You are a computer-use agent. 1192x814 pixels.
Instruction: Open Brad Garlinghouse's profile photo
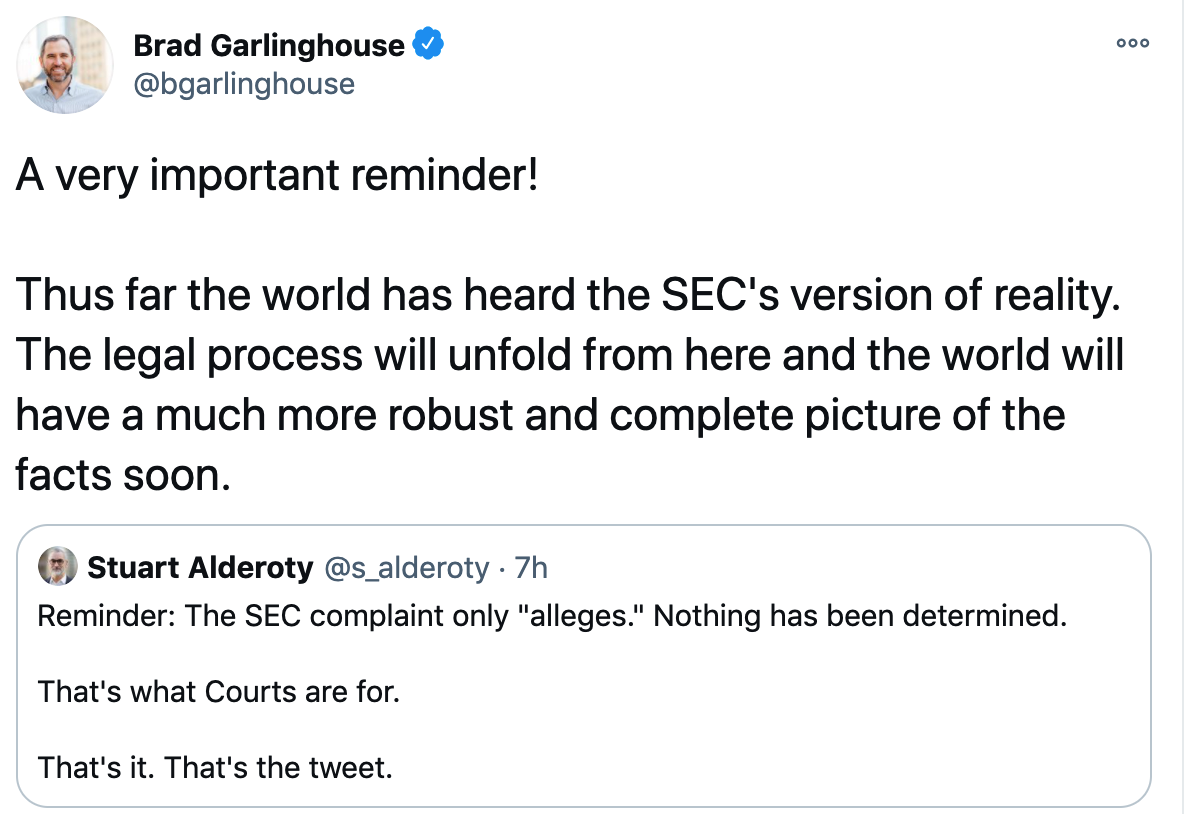pos(62,65)
